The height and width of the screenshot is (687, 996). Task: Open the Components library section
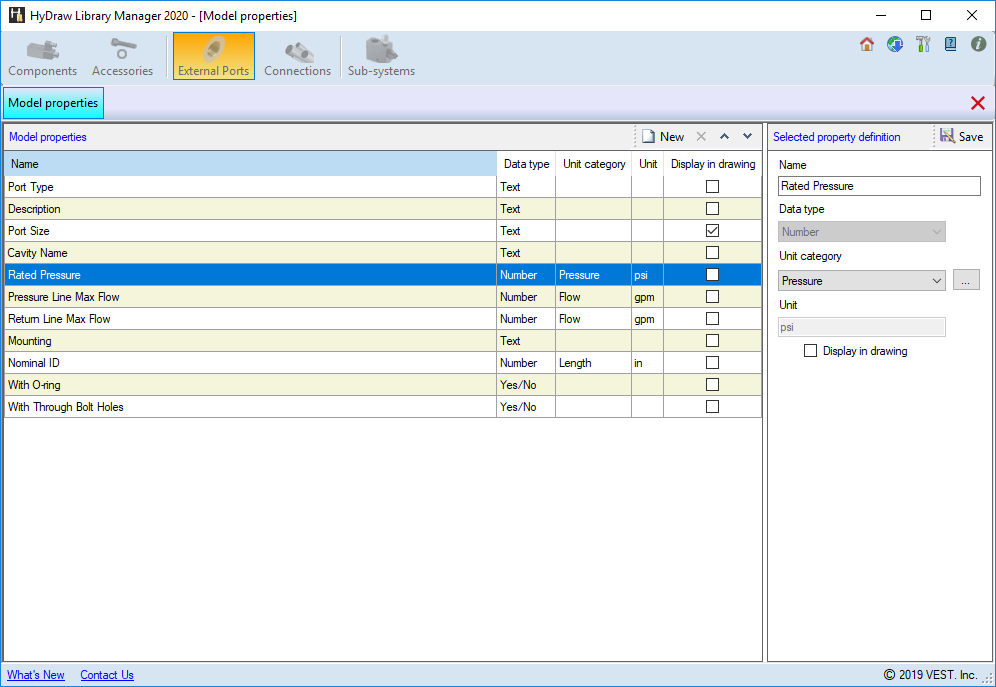point(42,57)
